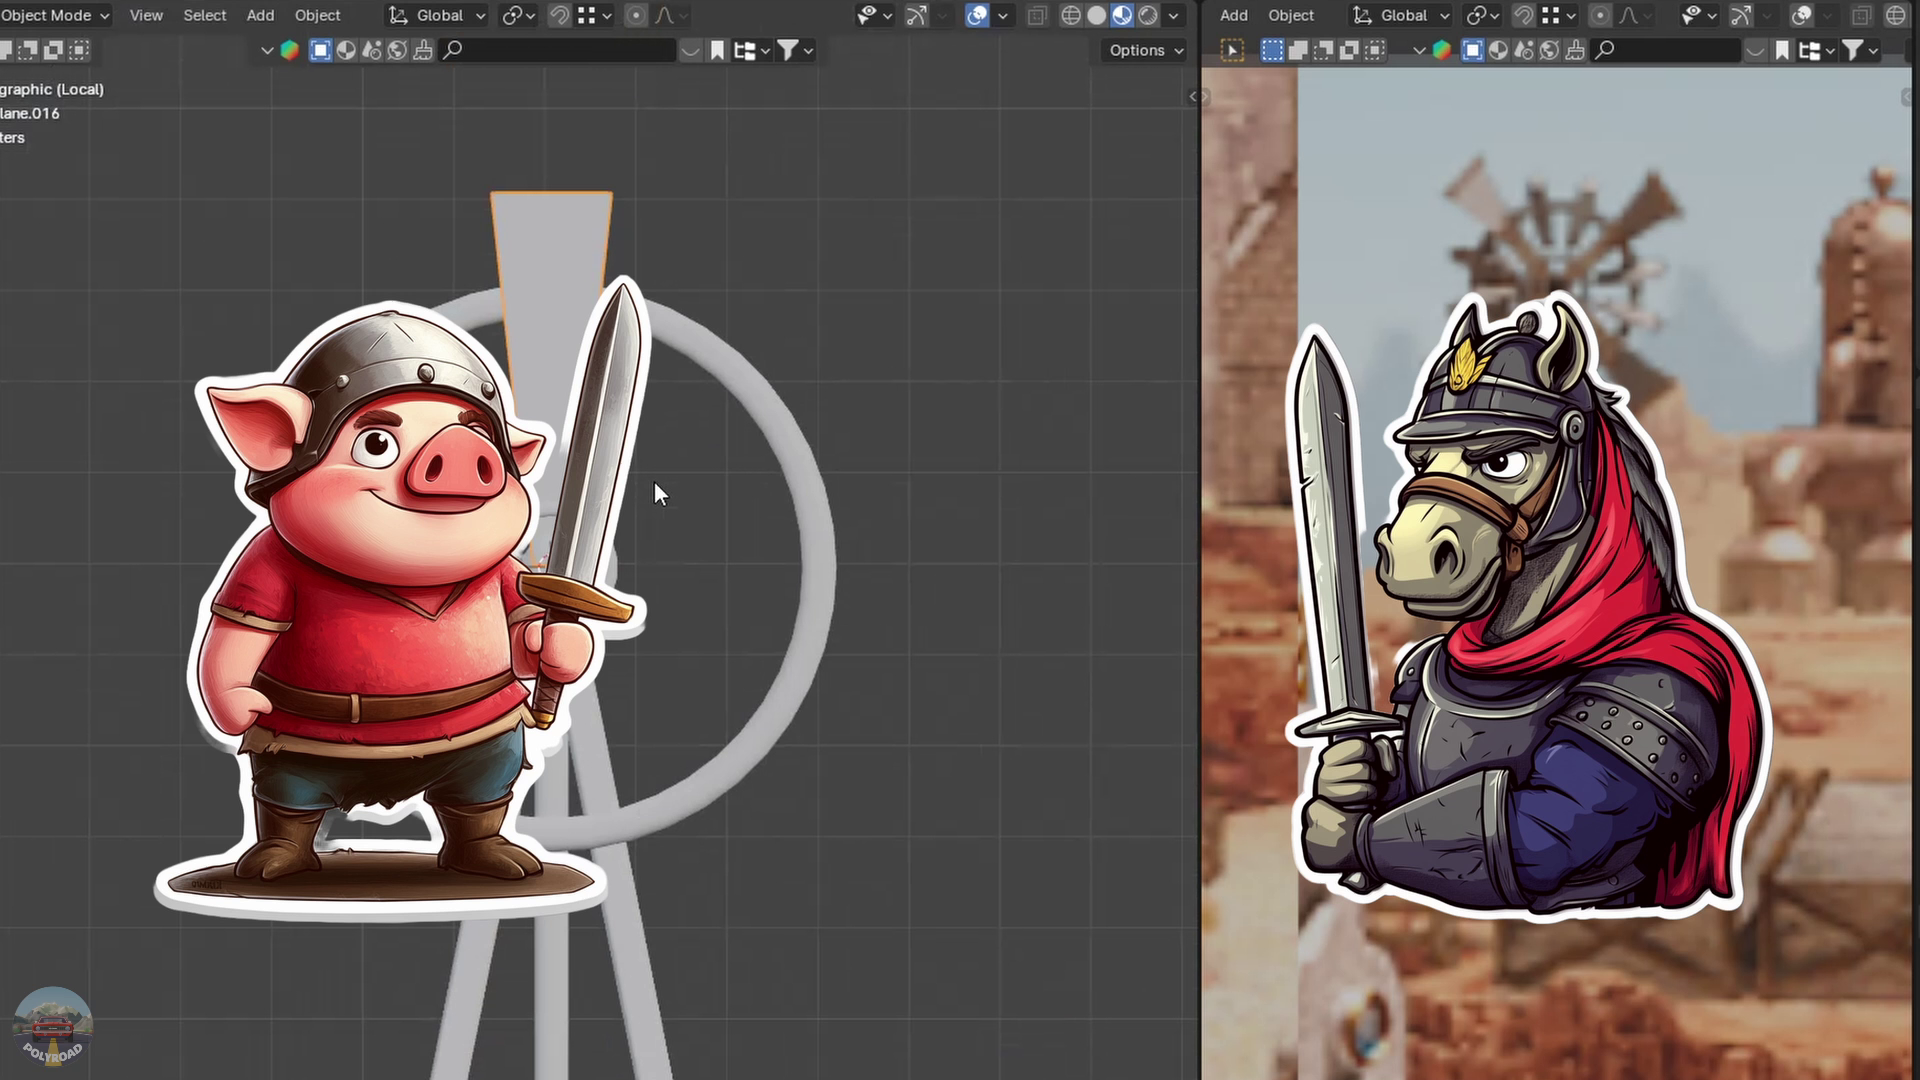1920x1080 pixels.
Task: Toggle overlays in right viewport
Action: (x=1801, y=15)
